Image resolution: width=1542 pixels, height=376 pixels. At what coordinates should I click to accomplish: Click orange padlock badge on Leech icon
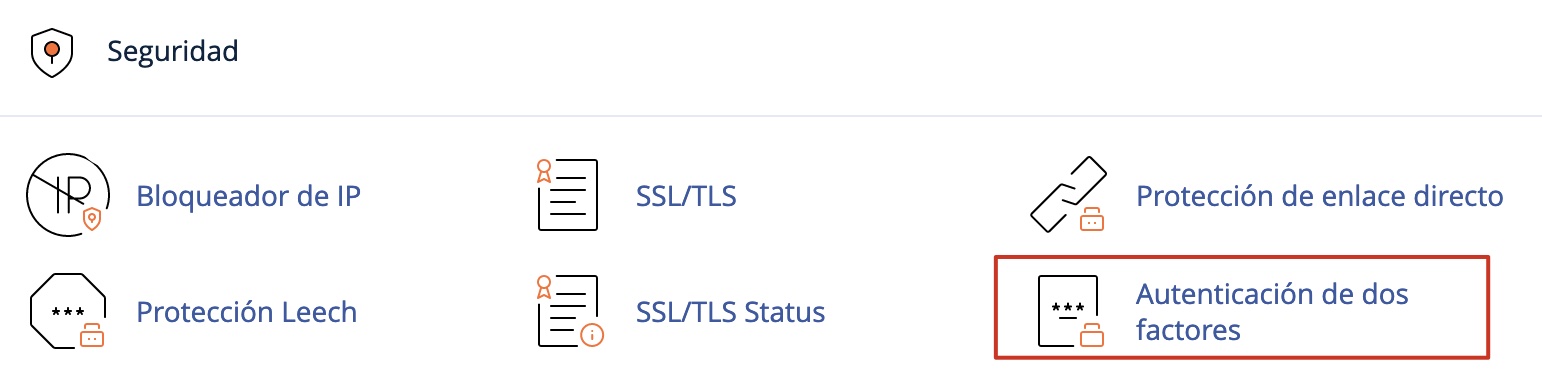pyautogui.click(x=93, y=334)
